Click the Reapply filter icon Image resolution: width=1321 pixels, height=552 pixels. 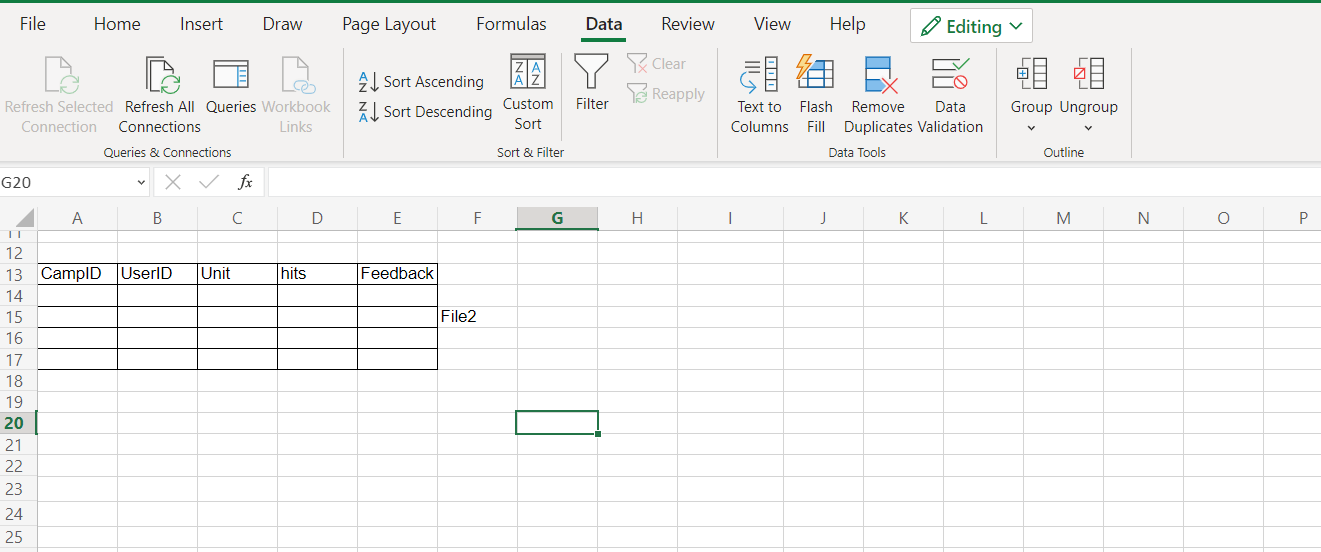[x=638, y=94]
